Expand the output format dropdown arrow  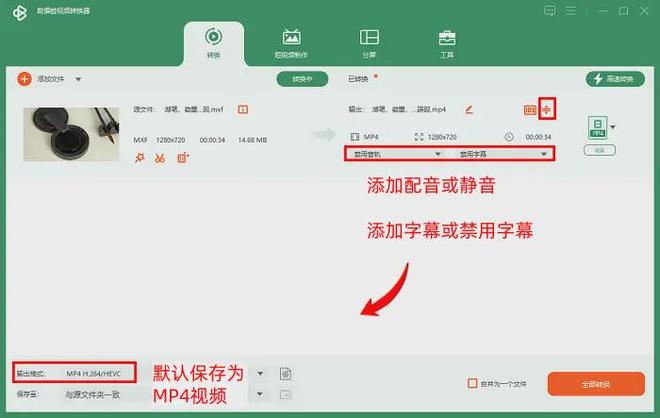click(x=260, y=373)
